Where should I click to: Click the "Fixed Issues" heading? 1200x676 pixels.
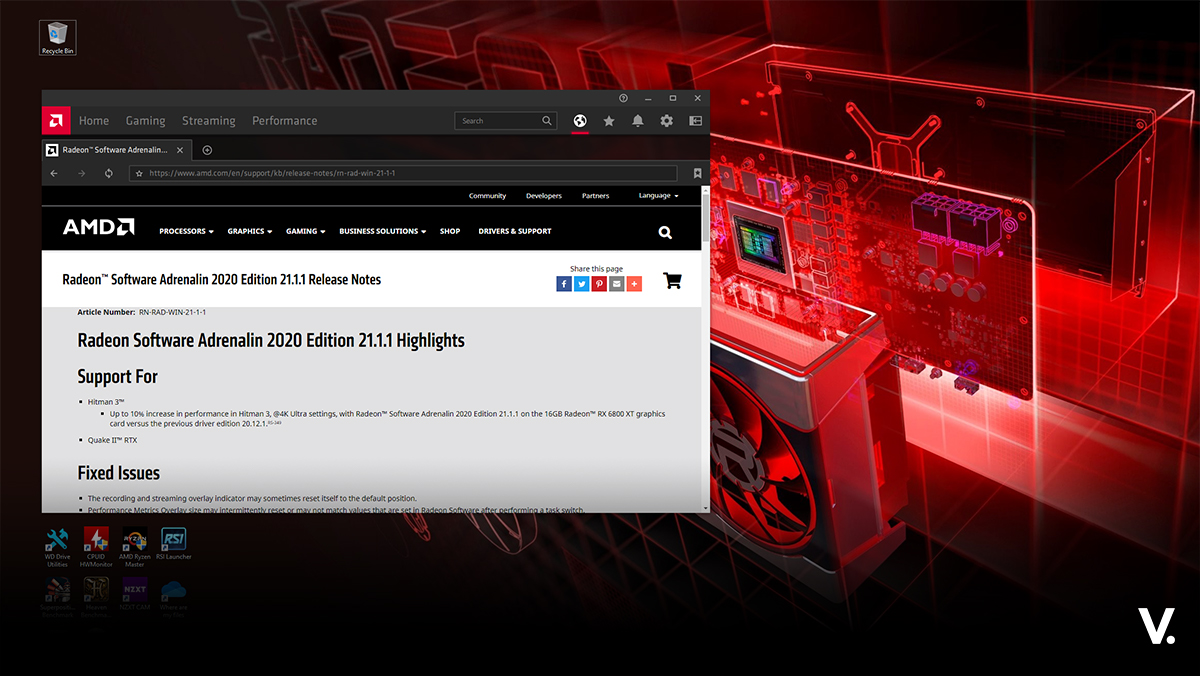tap(118, 473)
